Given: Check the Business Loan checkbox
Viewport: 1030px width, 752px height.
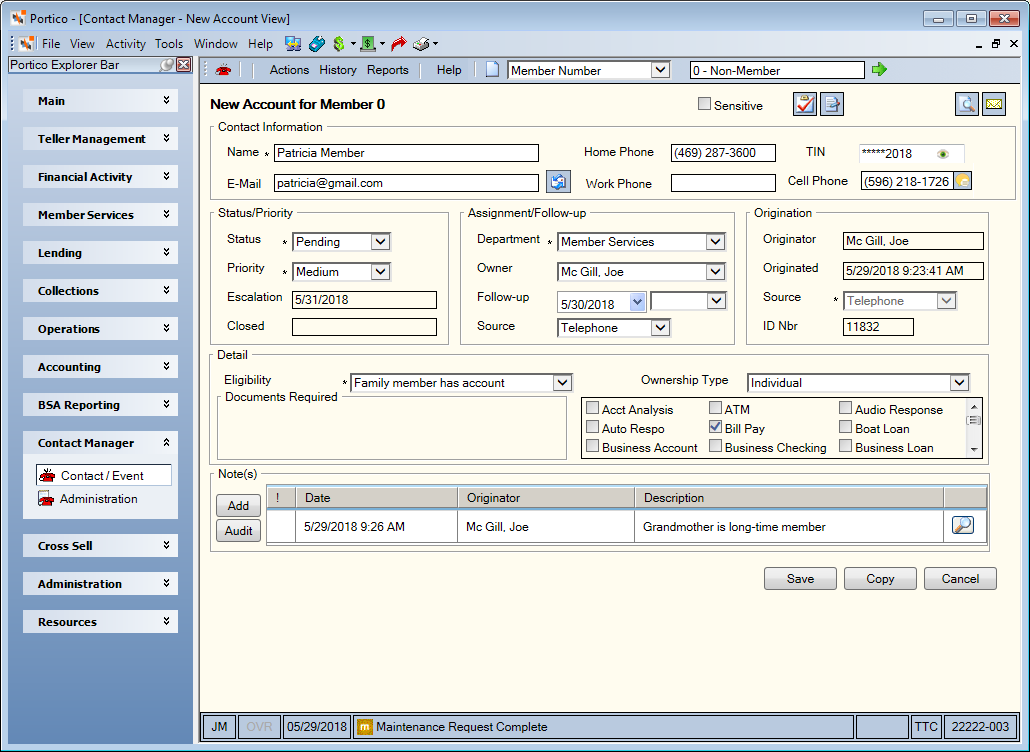Looking at the screenshot, I should tap(845, 446).
